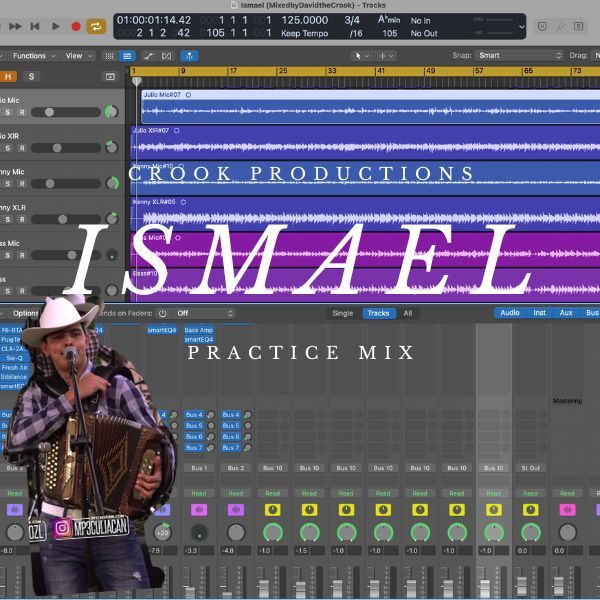This screenshot has height=600, width=600.
Task: Click the purple waveform icon on Bus 2 channel
Action: pyautogui.click(x=236, y=510)
